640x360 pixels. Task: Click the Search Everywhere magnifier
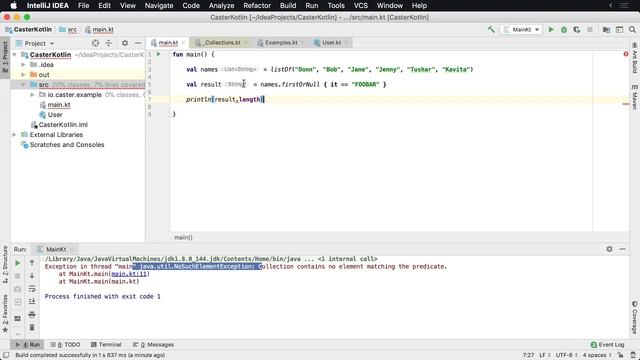(632, 29)
